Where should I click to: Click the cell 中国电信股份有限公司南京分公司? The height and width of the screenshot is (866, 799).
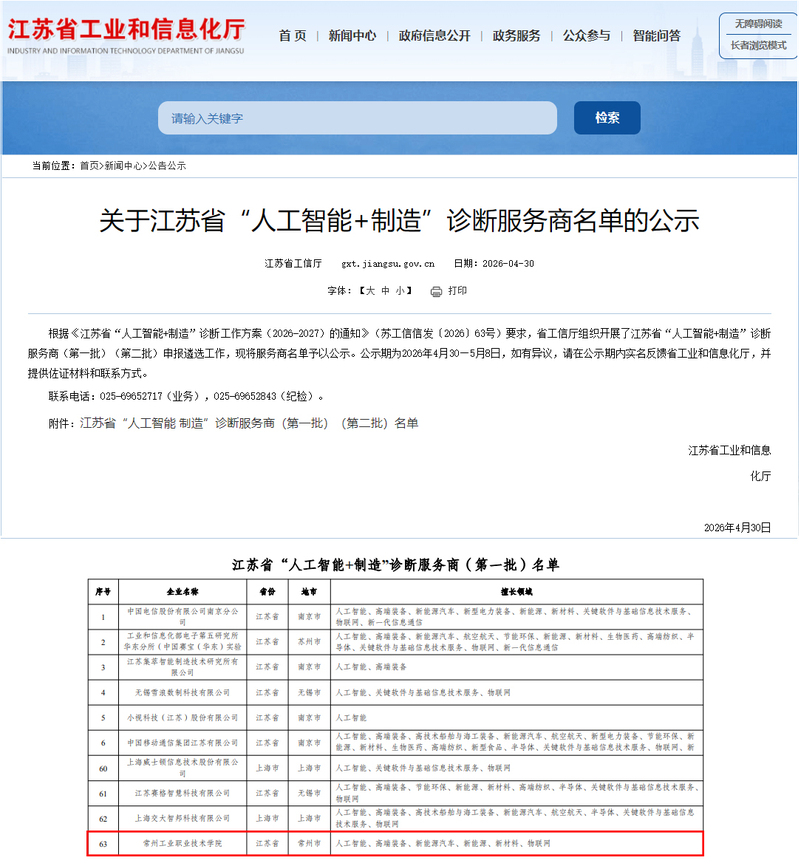tap(182, 617)
